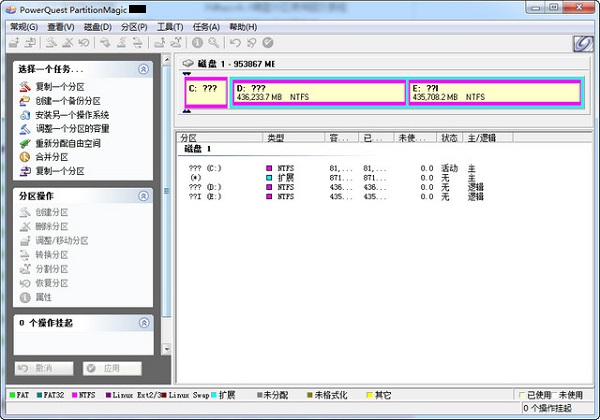Select the C: partition block in disk map
This screenshot has height=420, width=600.
tap(205, 93)
